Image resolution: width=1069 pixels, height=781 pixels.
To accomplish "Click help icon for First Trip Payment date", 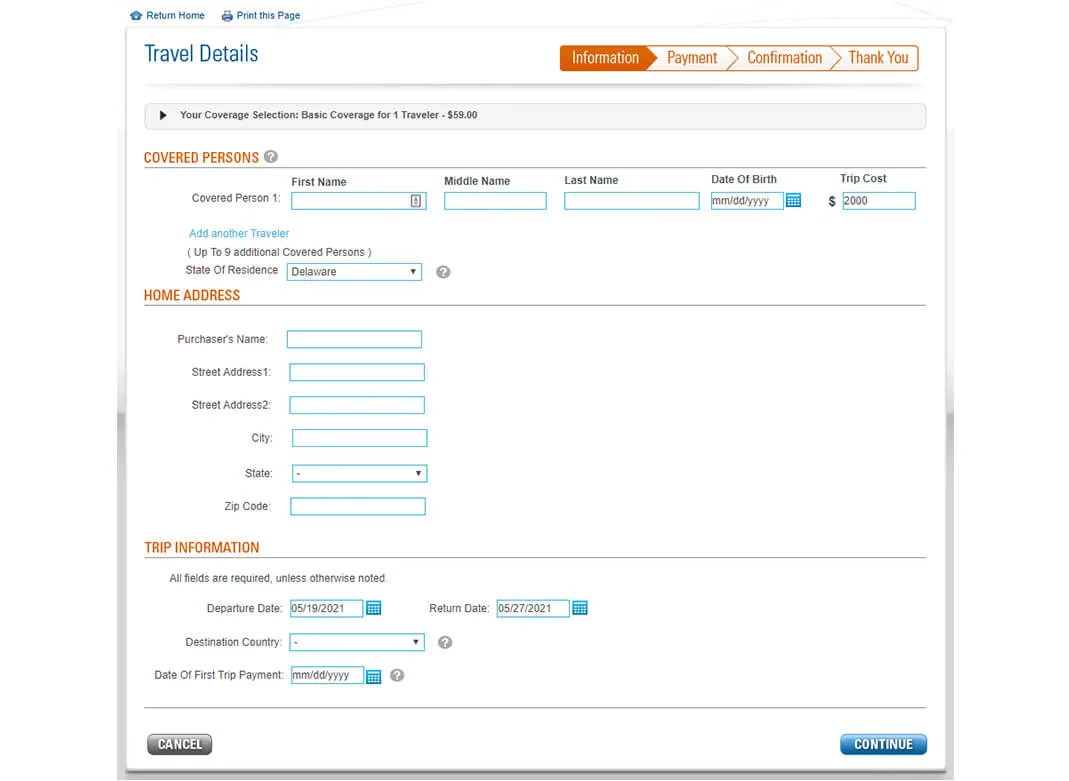I will click(397, 675).
